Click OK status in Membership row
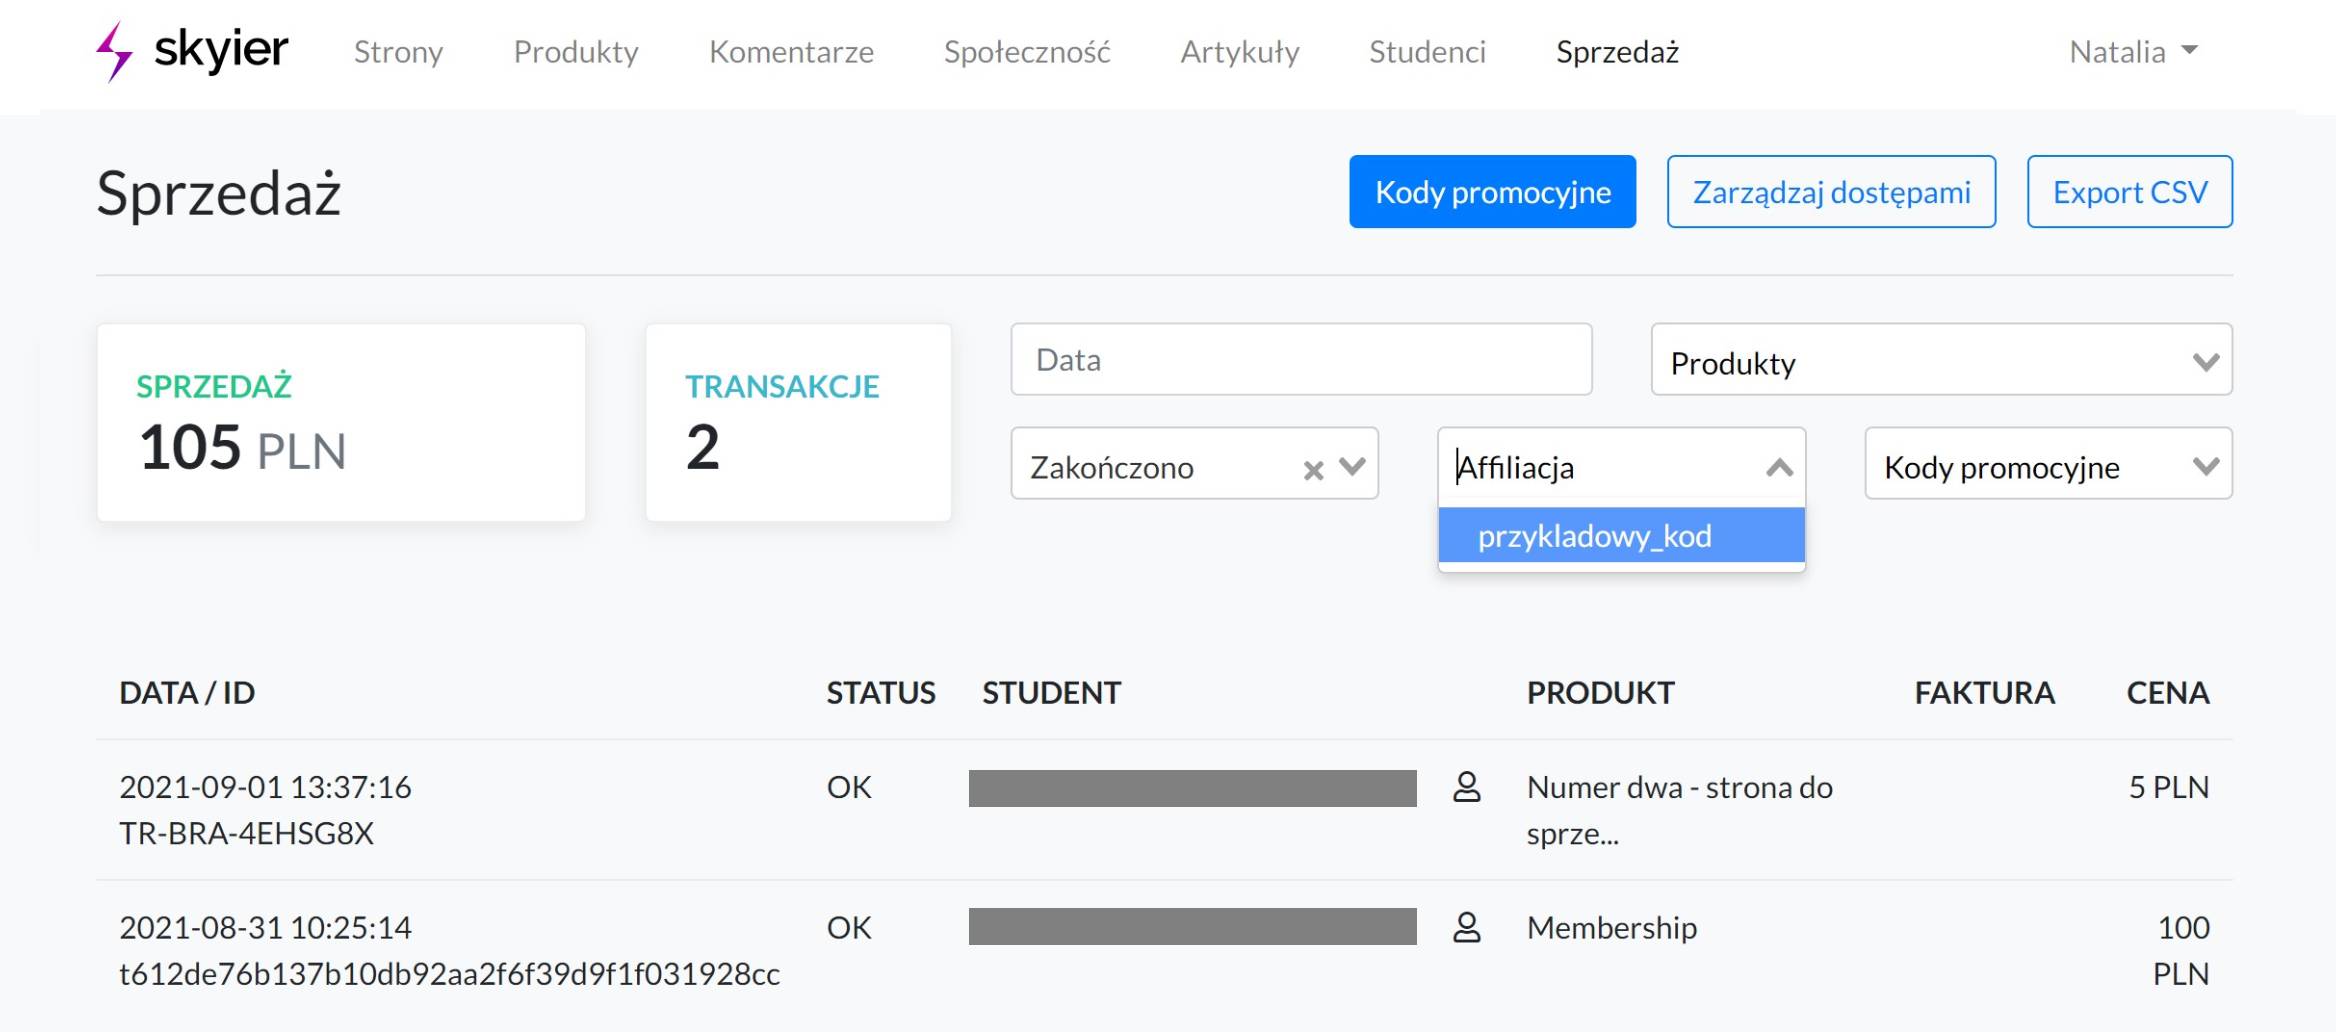 click(x=849, y=927)
